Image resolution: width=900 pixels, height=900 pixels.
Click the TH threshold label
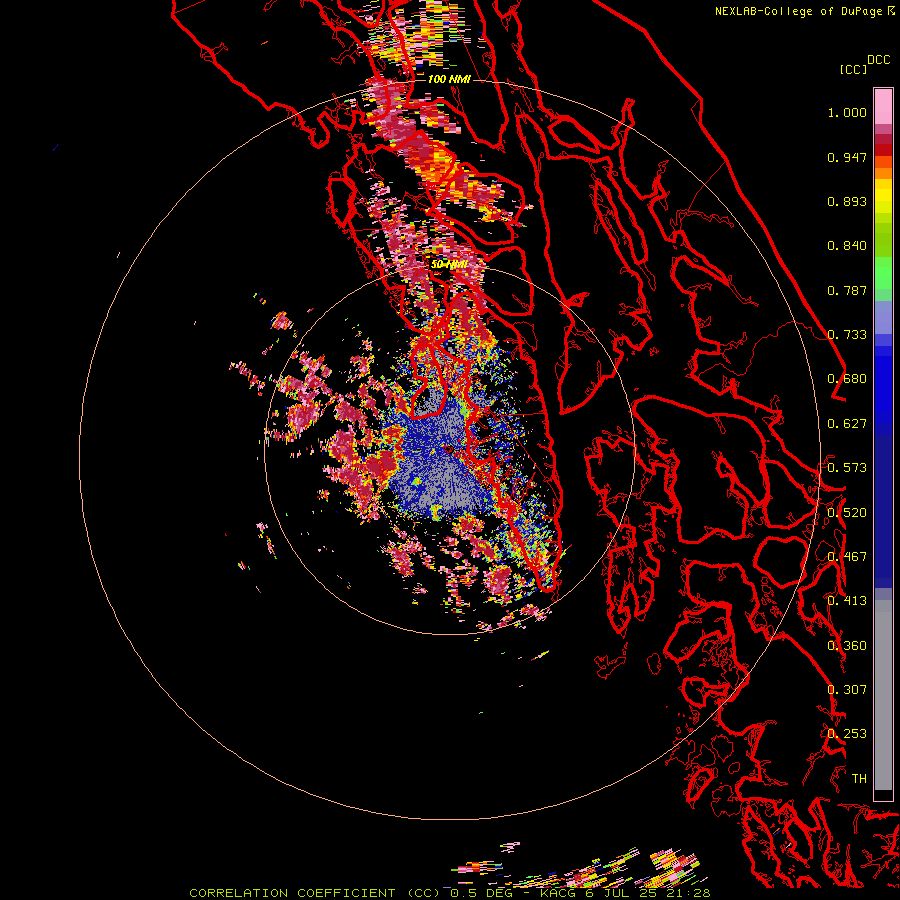[859, 779]
